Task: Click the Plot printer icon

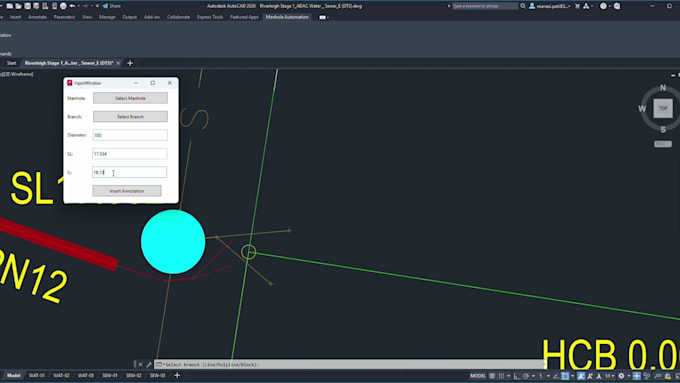Action: (x=63, y=6)
